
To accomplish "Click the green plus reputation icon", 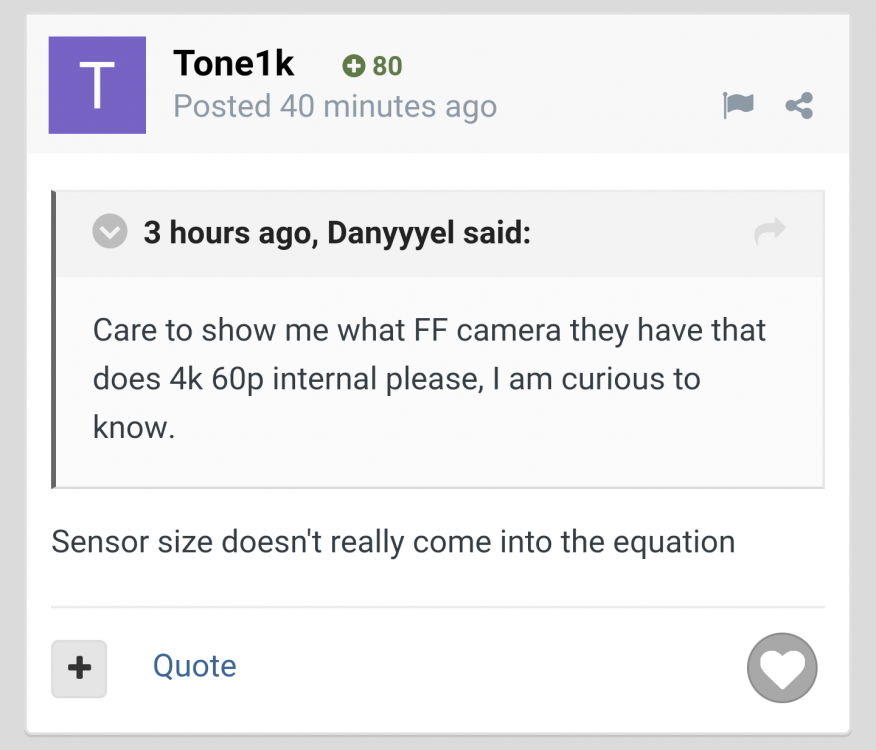I will (353, 67).
